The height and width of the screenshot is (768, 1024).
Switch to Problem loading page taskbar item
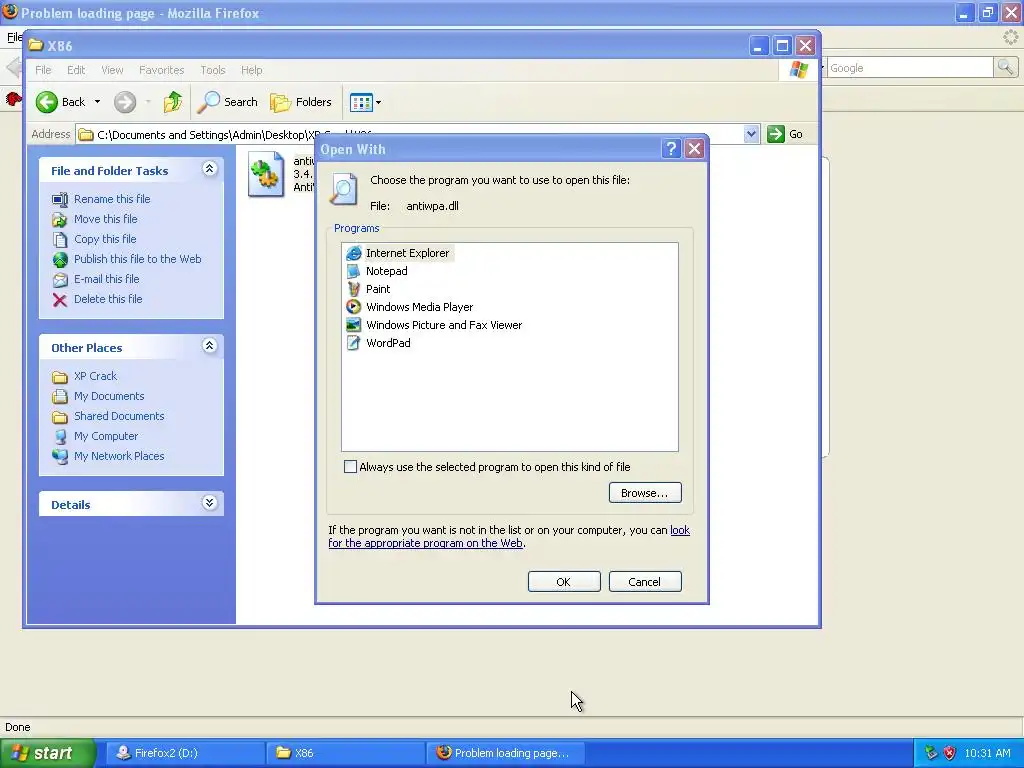click(506, 754)
